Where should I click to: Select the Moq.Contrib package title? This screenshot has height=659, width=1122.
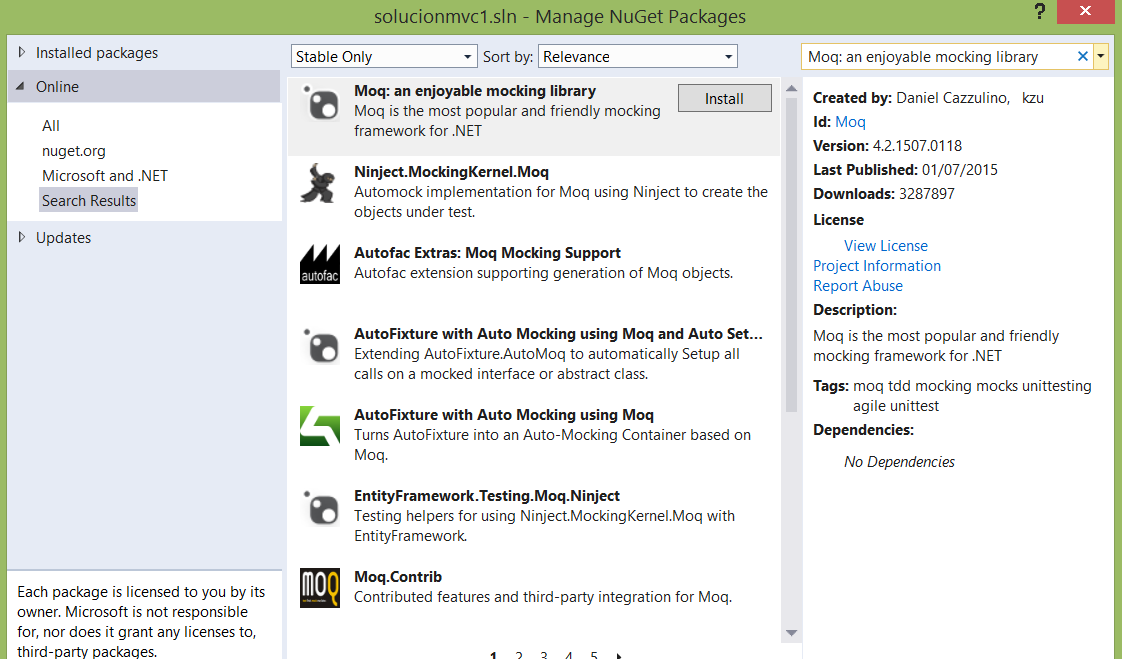[x=398, y=577]
